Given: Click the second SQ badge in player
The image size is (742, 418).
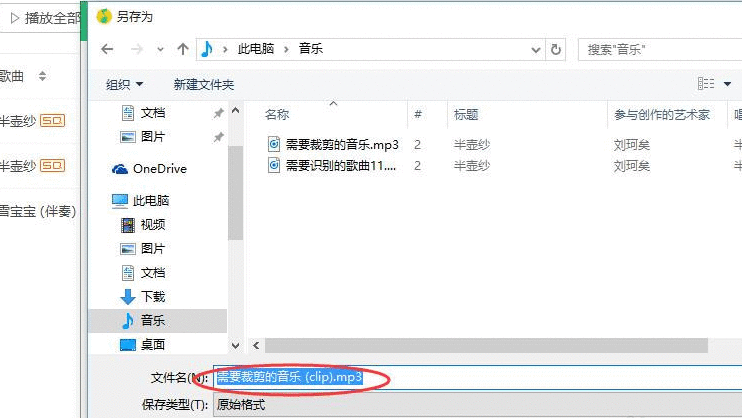Looking at the screenshot, I should tap(53, 166).
